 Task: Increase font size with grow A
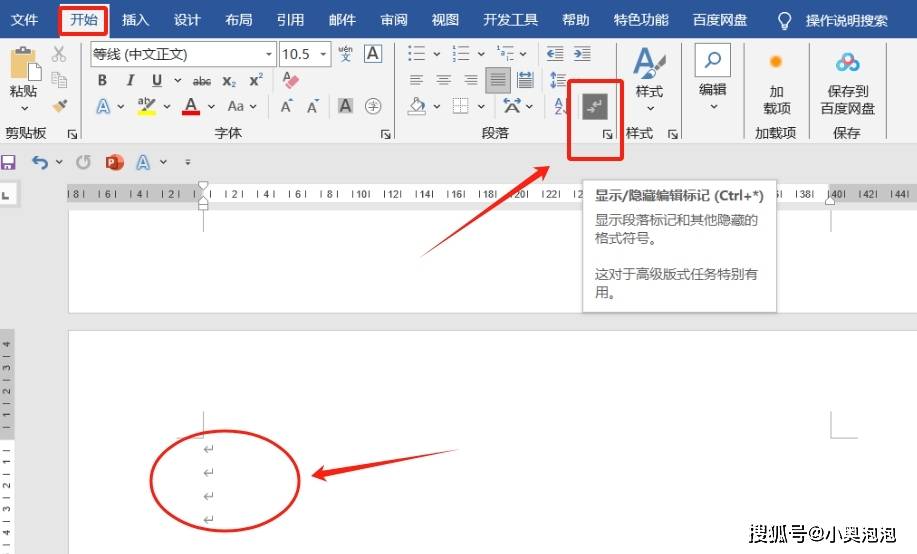[x=286, y=106]
